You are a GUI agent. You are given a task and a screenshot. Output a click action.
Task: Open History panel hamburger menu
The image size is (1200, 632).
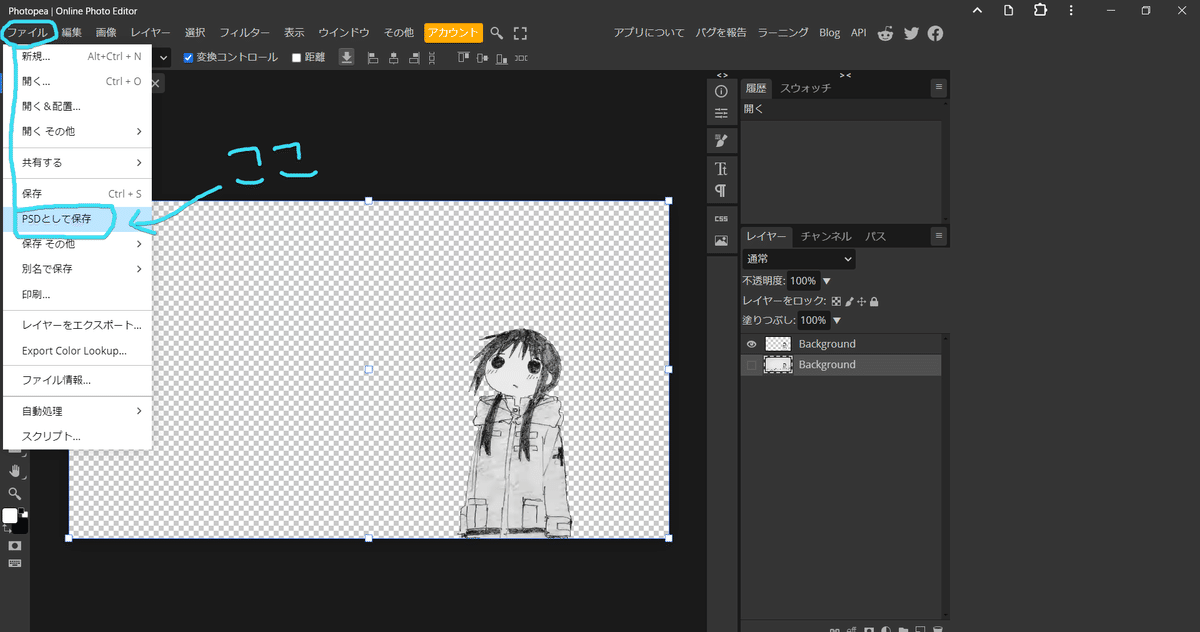pos(939,88)
